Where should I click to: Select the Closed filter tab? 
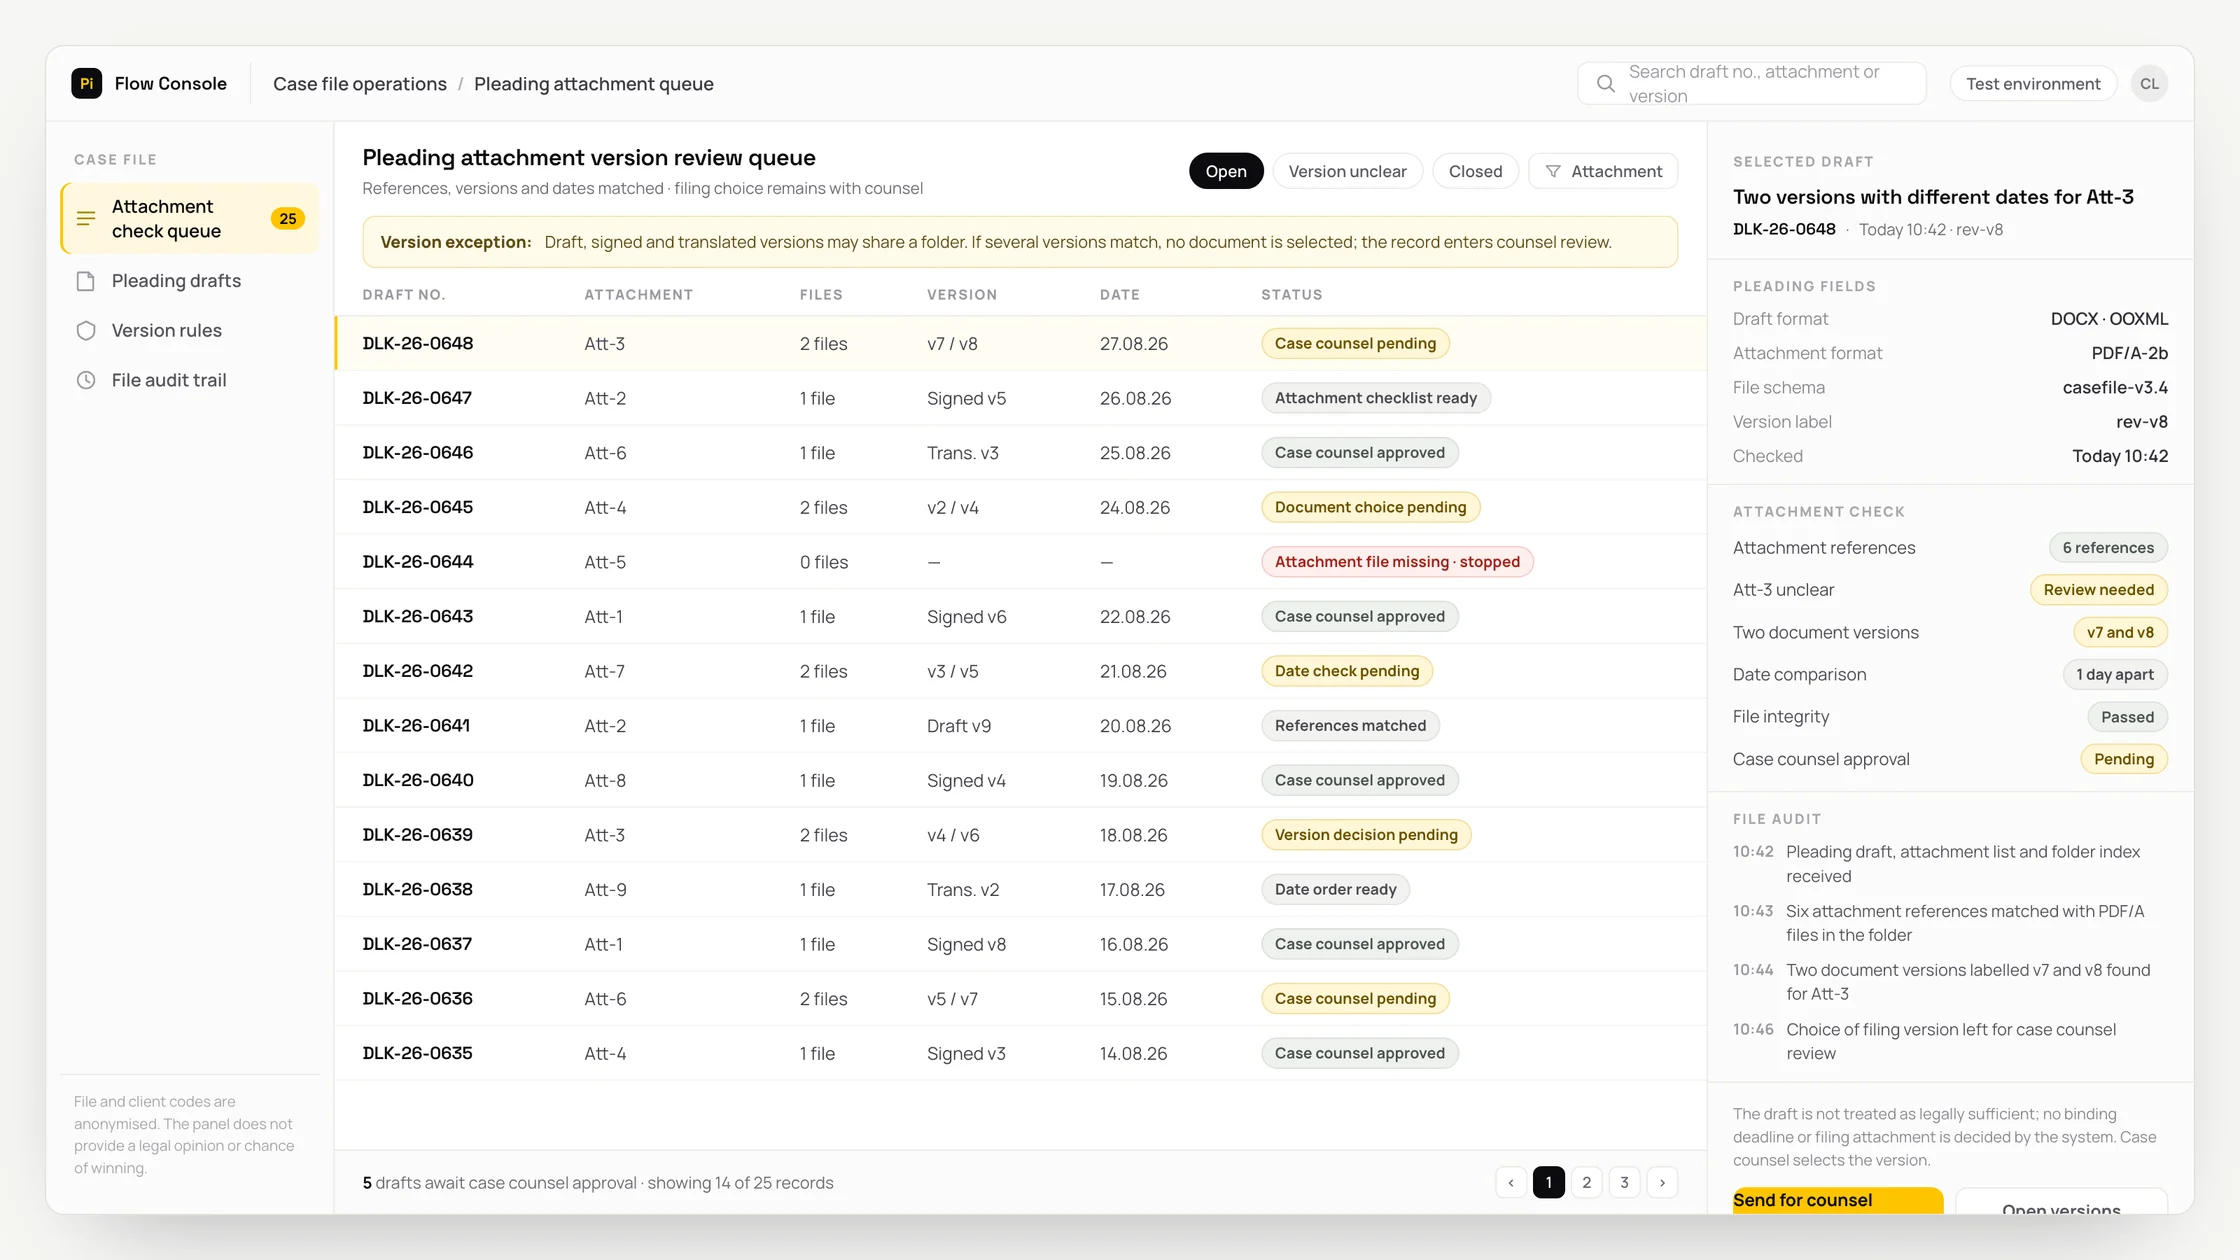(1475, 171)
